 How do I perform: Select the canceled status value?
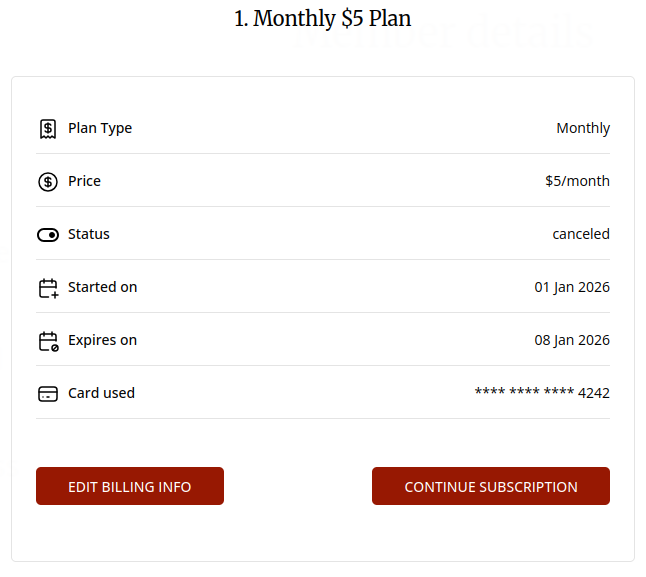click(581, 234)
